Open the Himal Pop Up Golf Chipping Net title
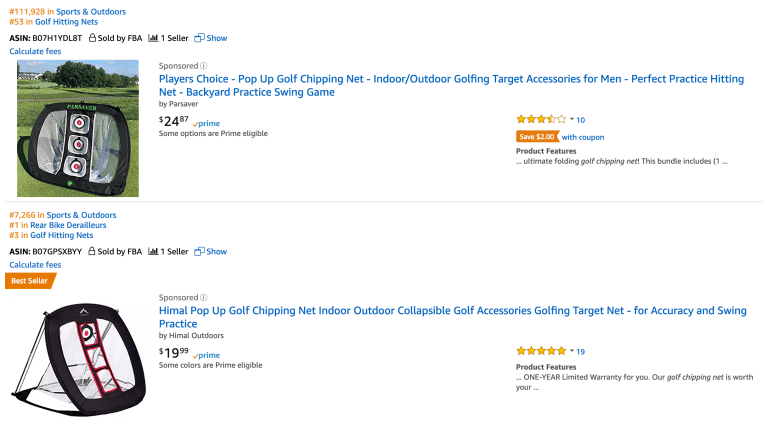The image size is (768, 425). [453, 317]
